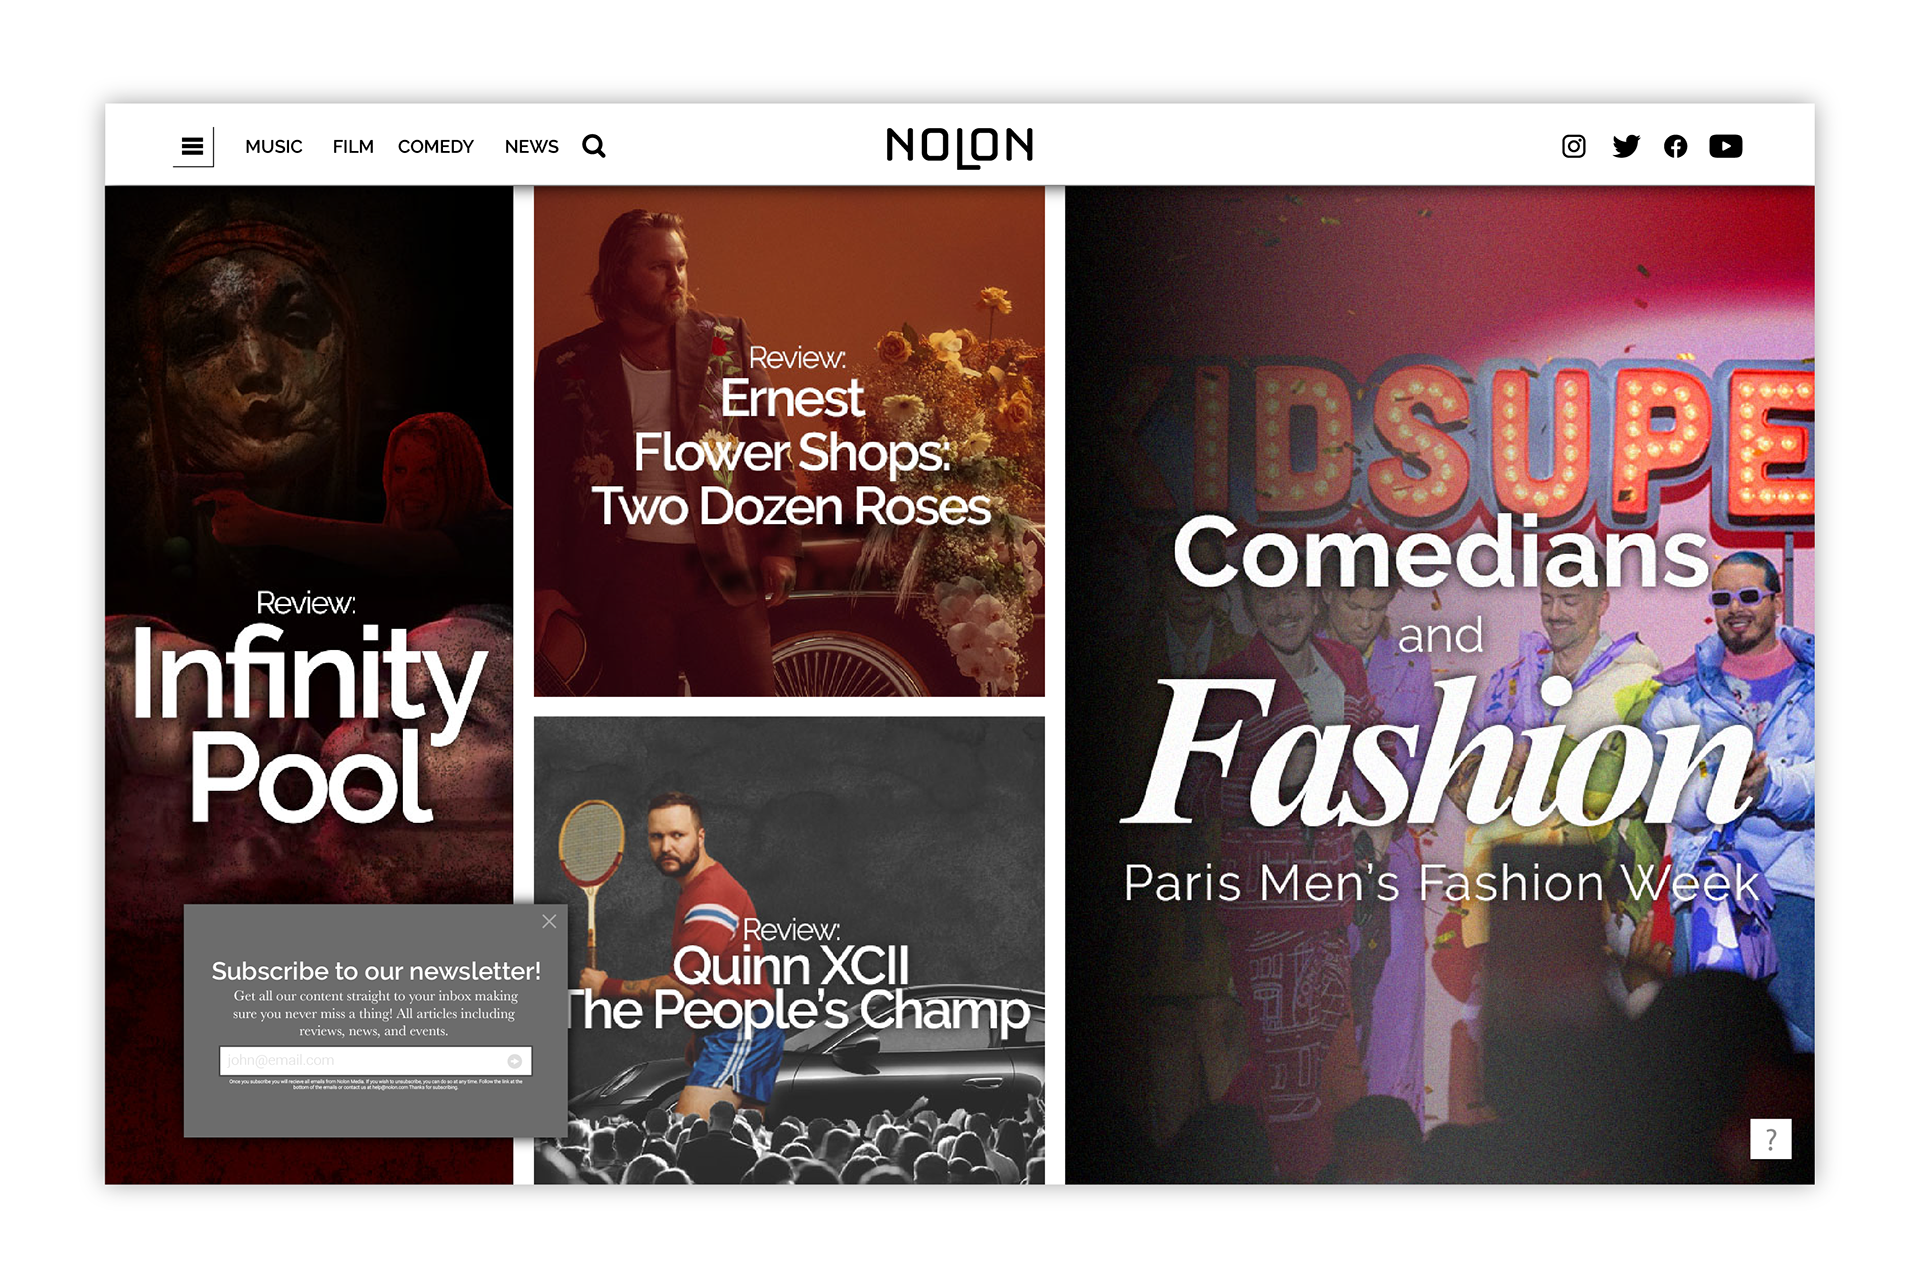Open Comedians and Fashion feature article
The image size is (1920, 1288).
click(x=1440, y=685)
